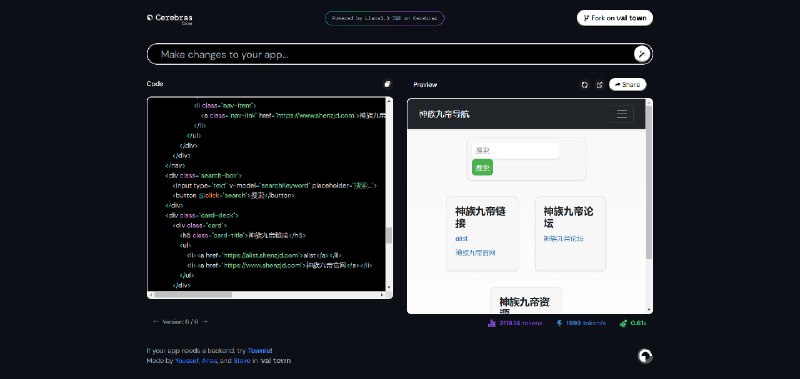Click the code panel's vertical scrollbar thumb
Screen dimensions: 800x379
tap(389, 235)
